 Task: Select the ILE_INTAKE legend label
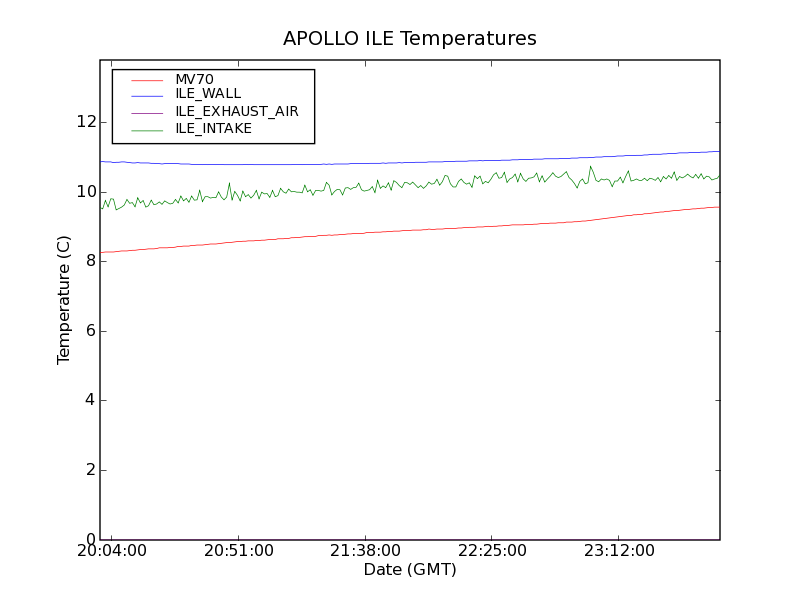tap(214, 129)
